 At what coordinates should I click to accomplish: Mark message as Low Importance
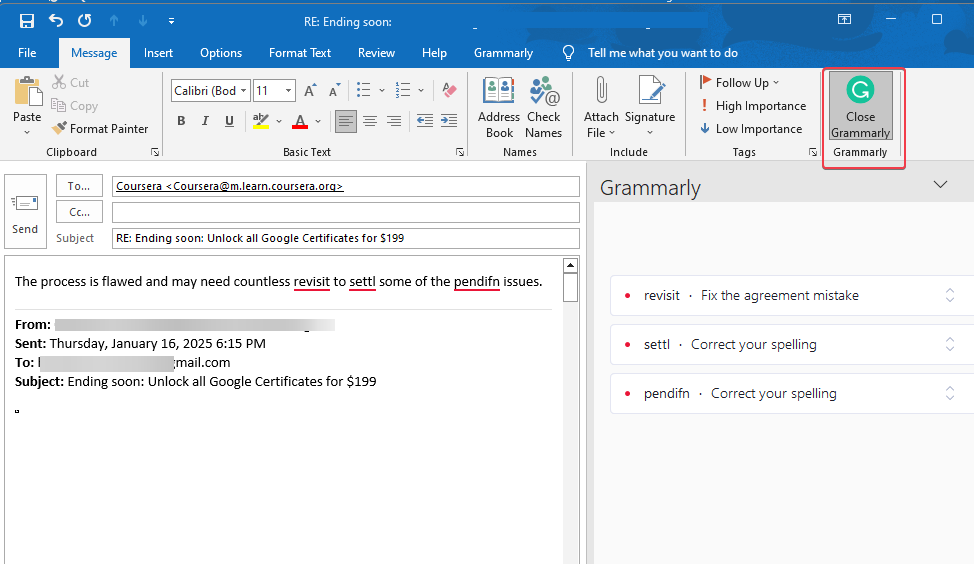(x=750, y=129)
